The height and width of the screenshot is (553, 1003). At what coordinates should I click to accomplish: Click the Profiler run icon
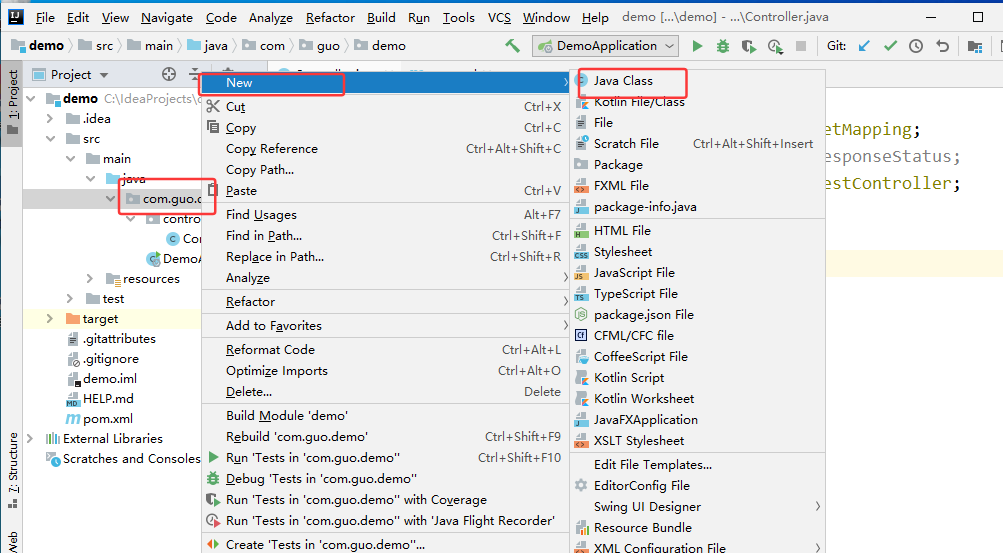point(775,46)
